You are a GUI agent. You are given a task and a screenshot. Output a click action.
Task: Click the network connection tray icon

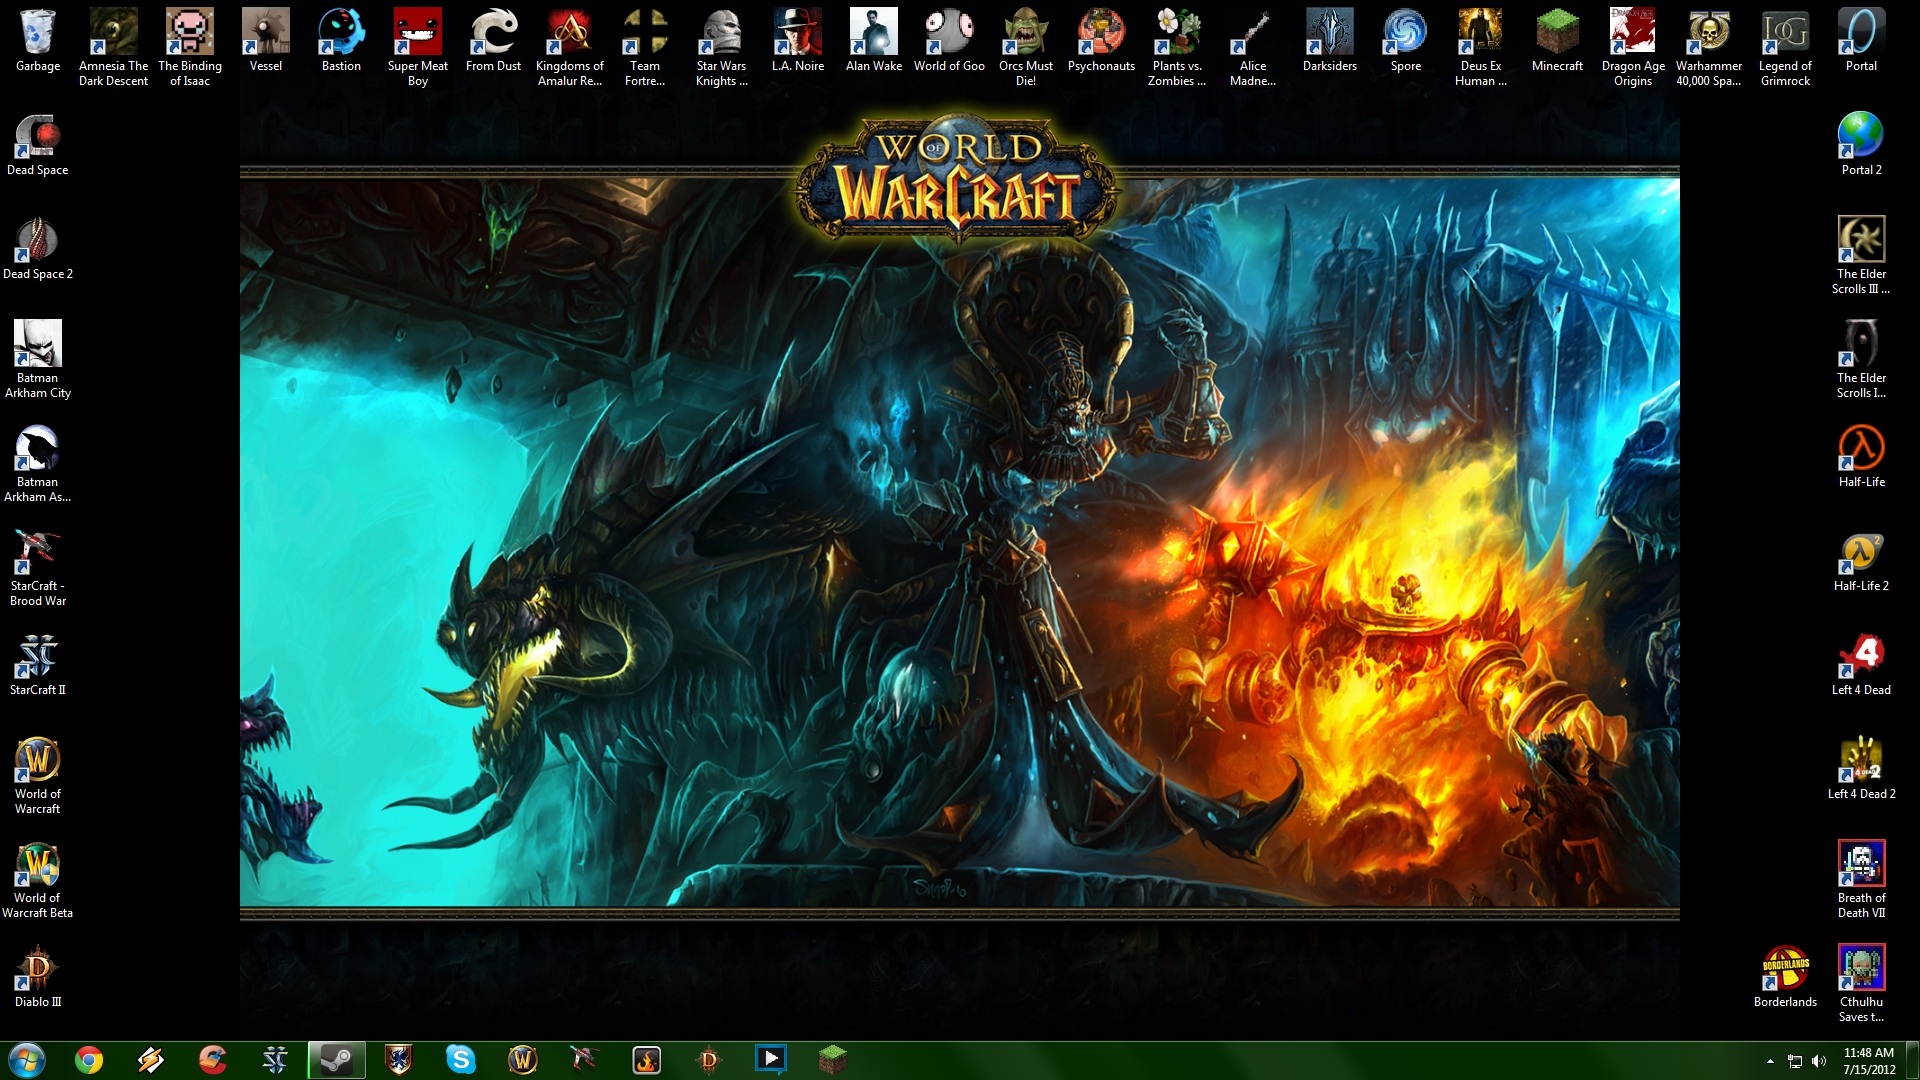[1795, 1061]
